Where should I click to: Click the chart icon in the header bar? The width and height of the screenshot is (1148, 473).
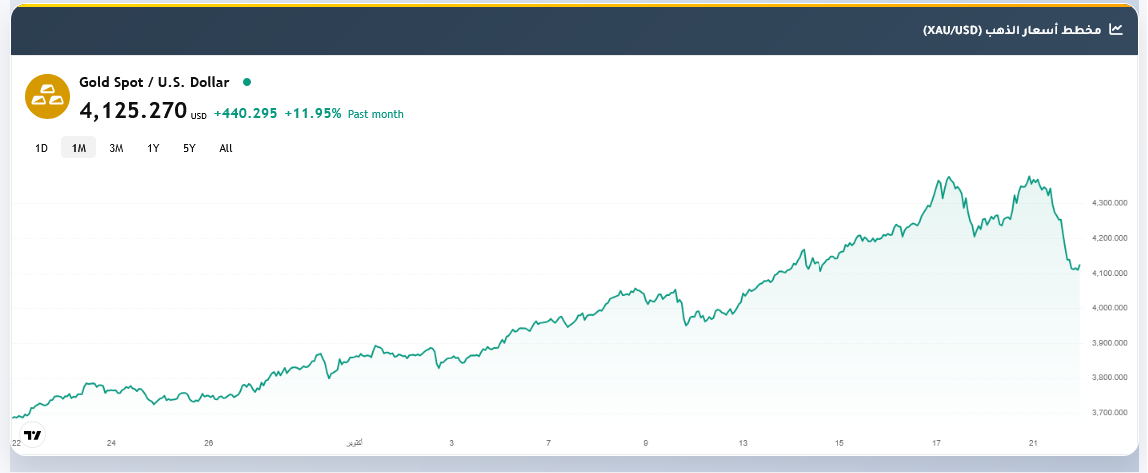click(1119, 30)
